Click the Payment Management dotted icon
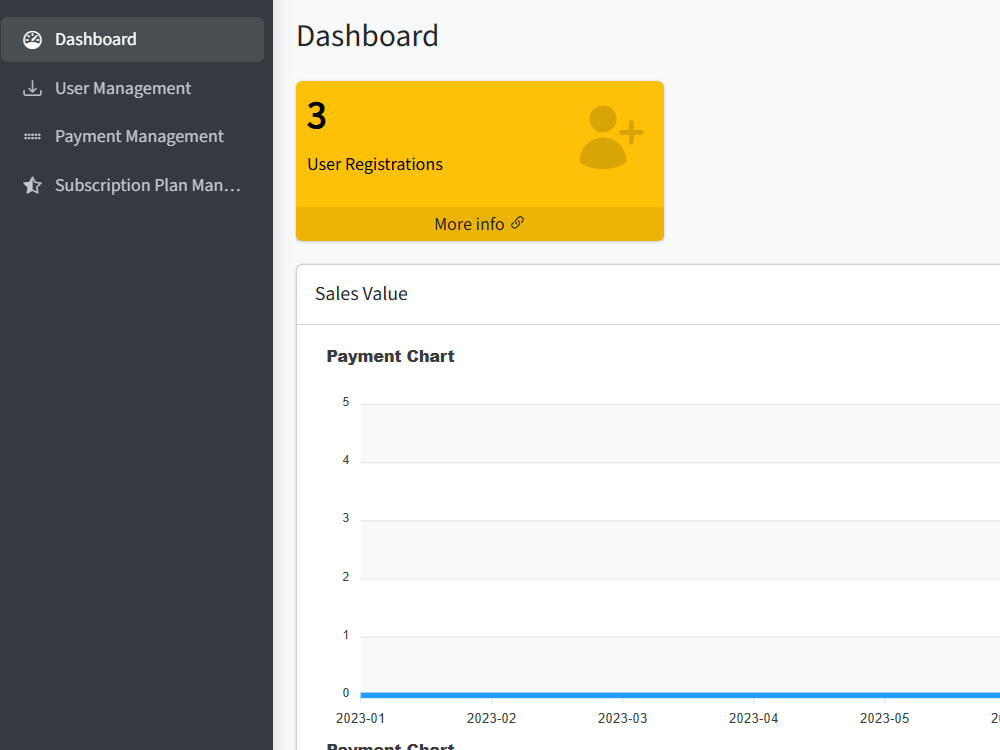 (x=33, y=136)
